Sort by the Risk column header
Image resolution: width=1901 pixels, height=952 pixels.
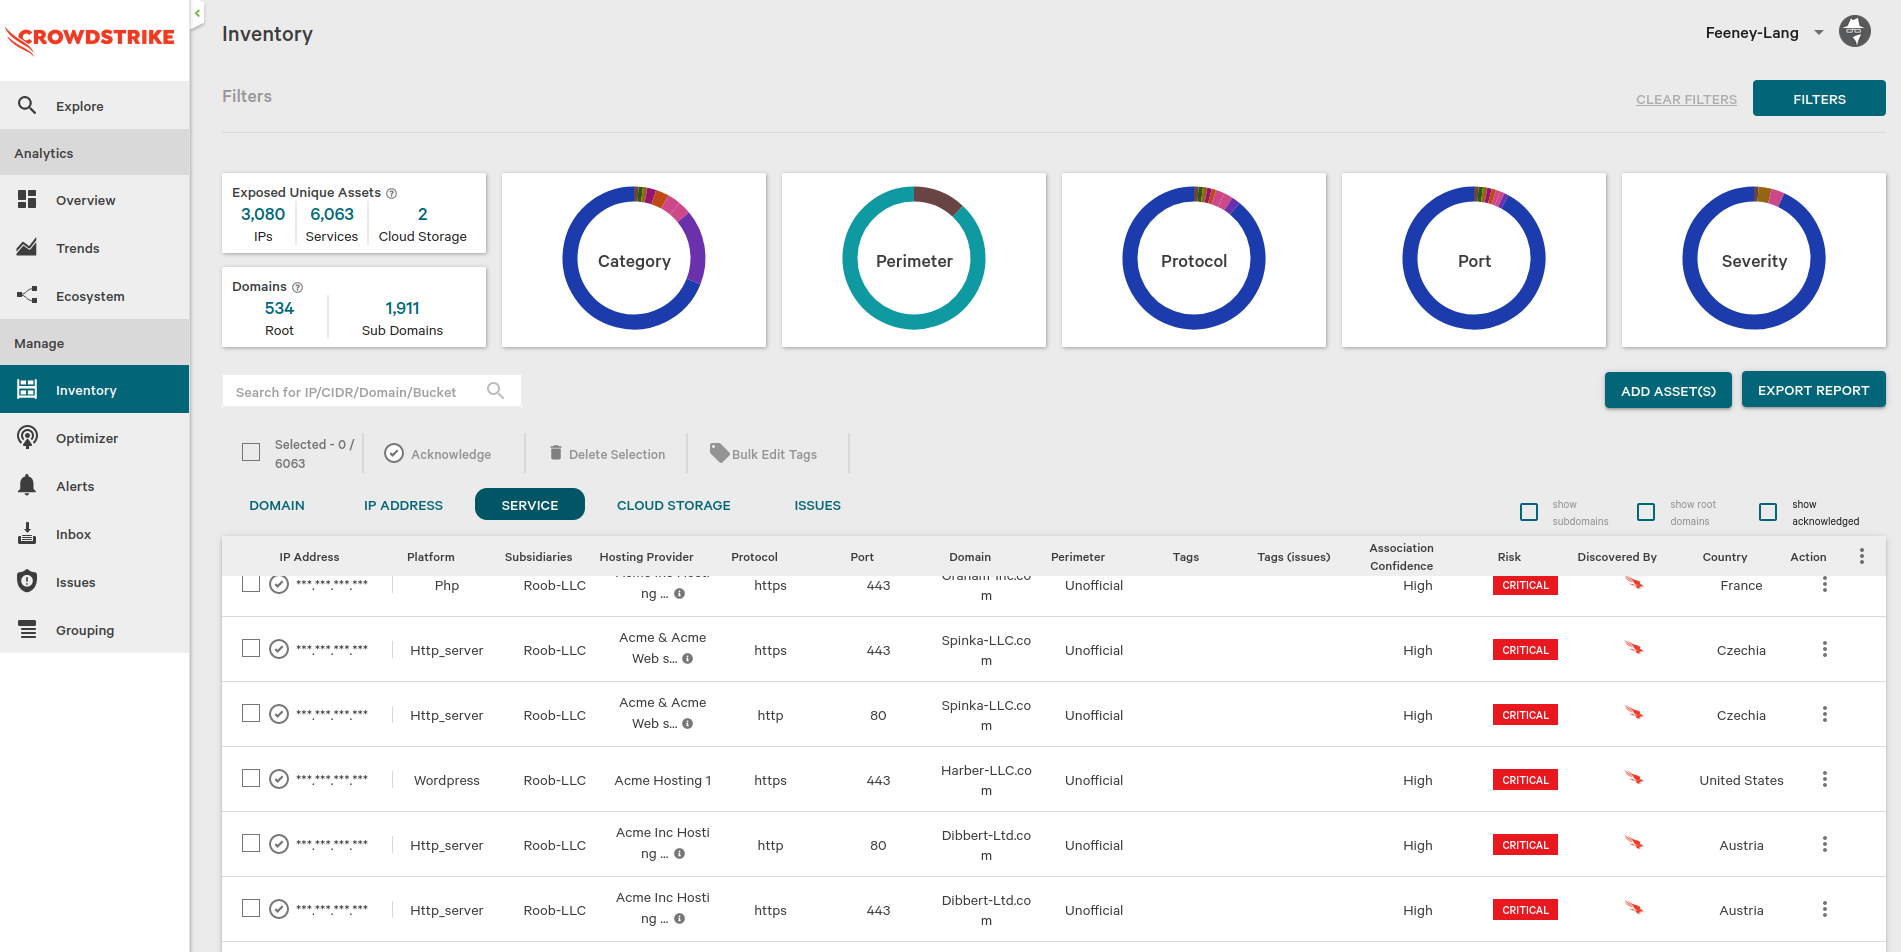(1509, 557)
